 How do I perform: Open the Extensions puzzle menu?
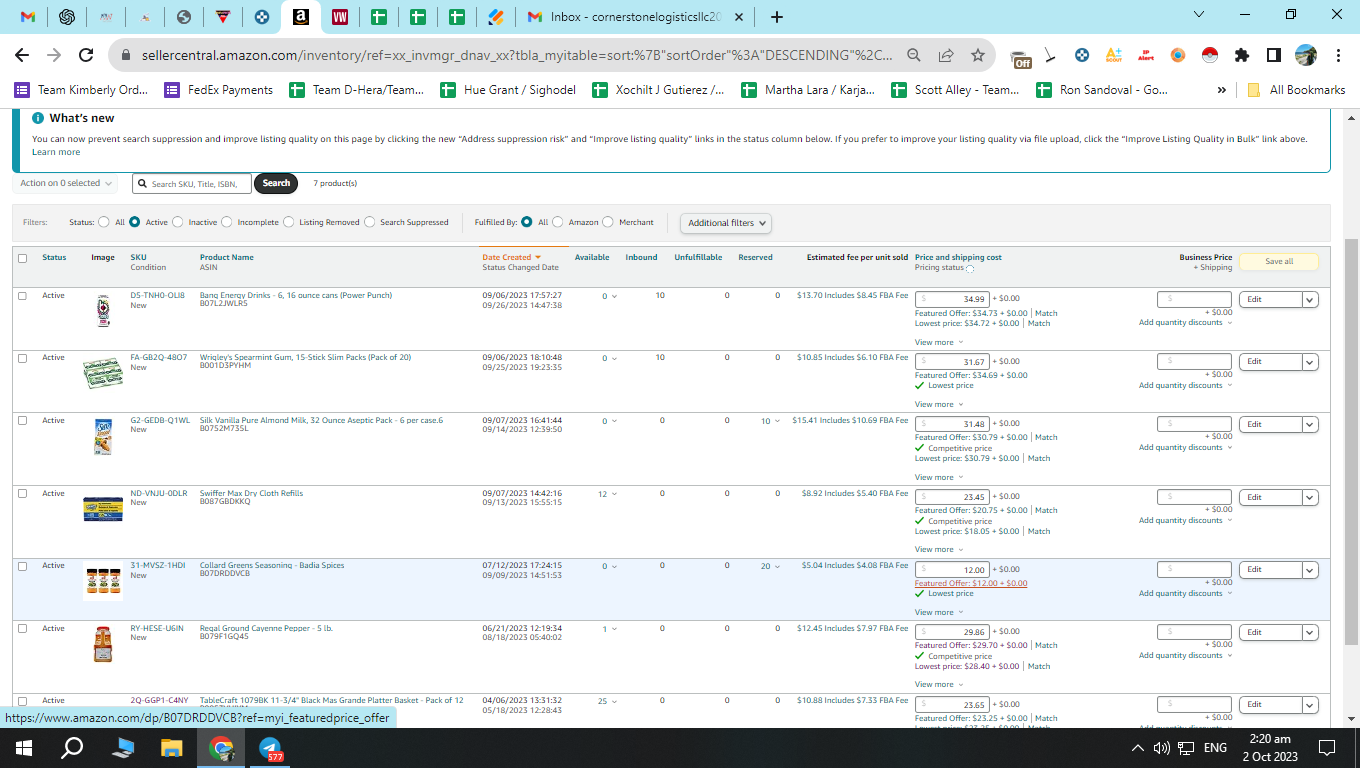tap(1242, 55)
